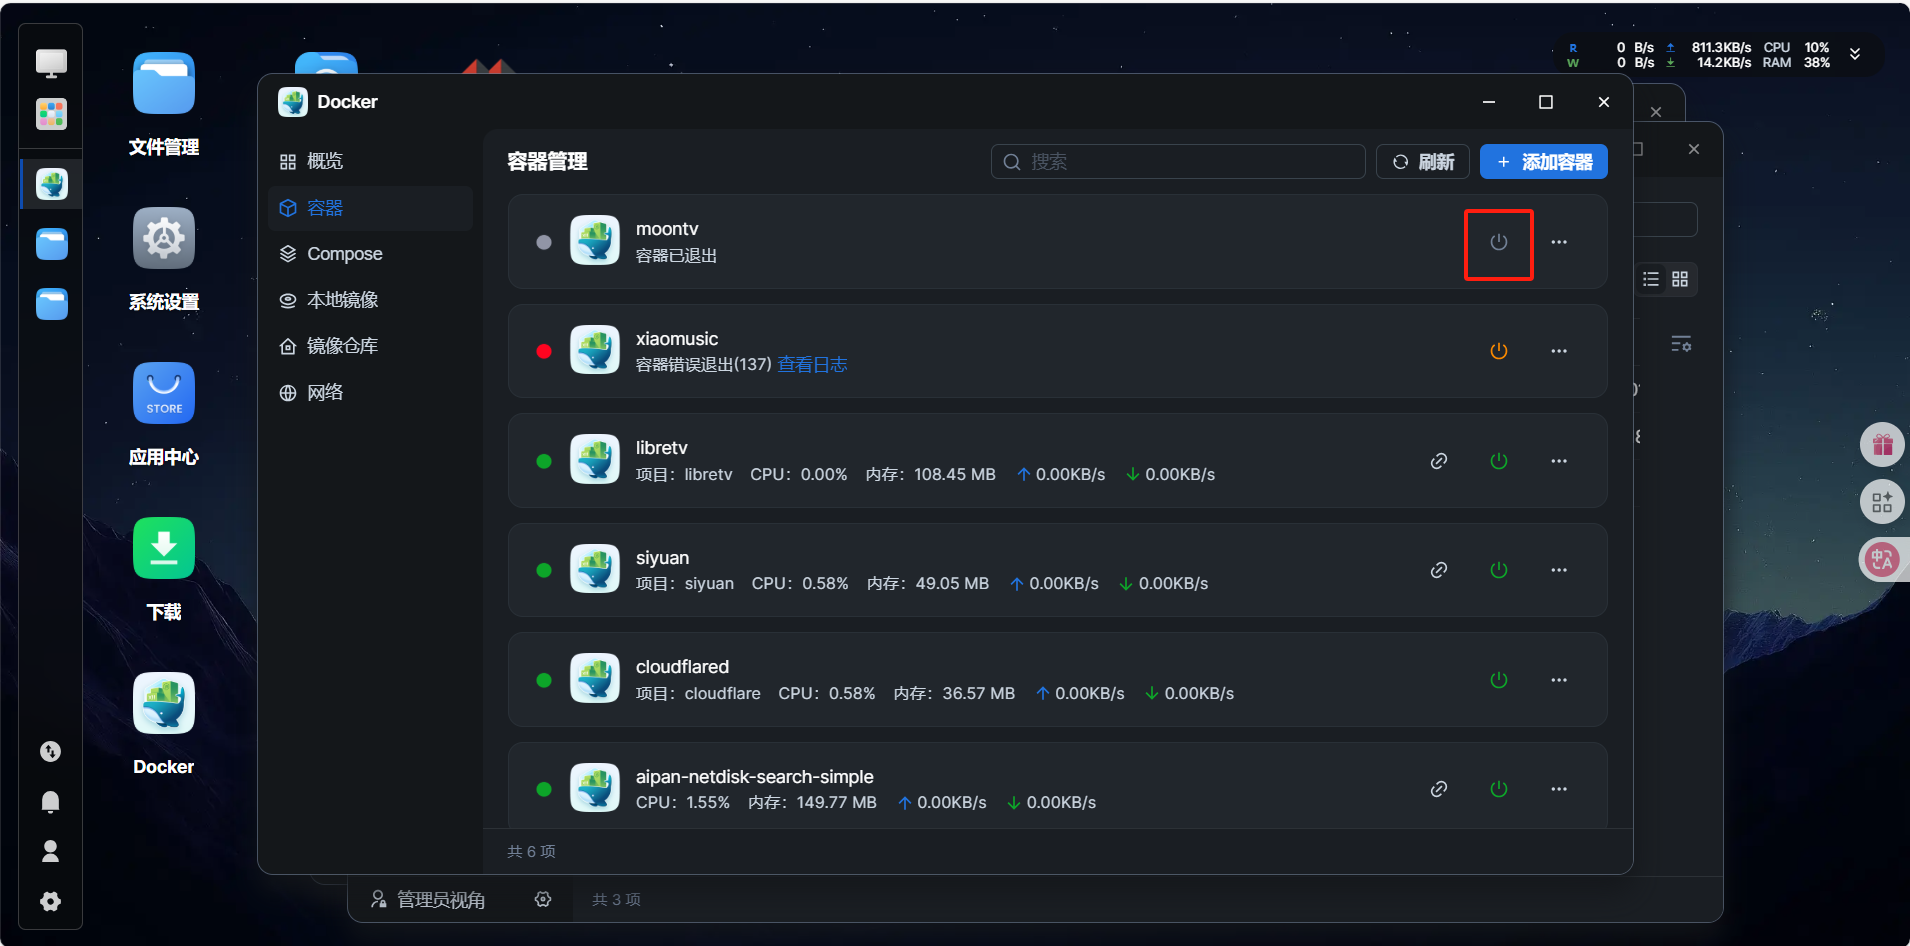Open notifications bell in dock

pos(50,801)
